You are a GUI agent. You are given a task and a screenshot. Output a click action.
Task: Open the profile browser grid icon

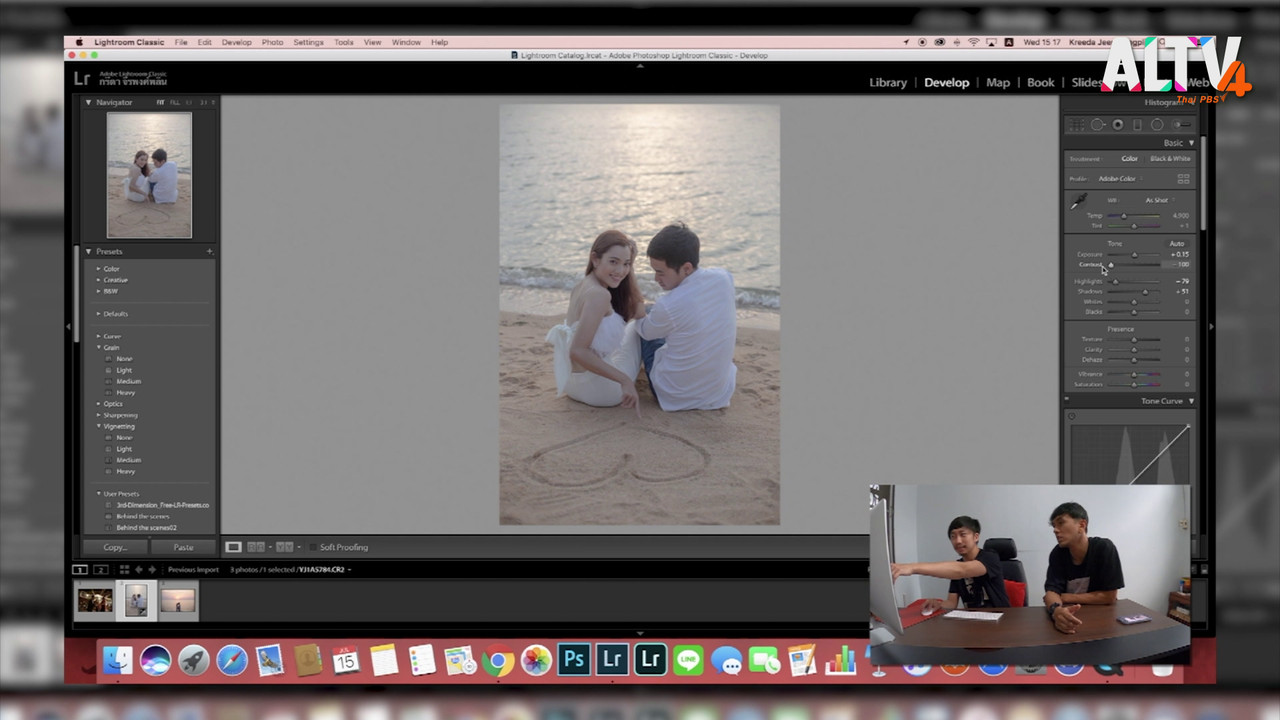pos(1183,179)
